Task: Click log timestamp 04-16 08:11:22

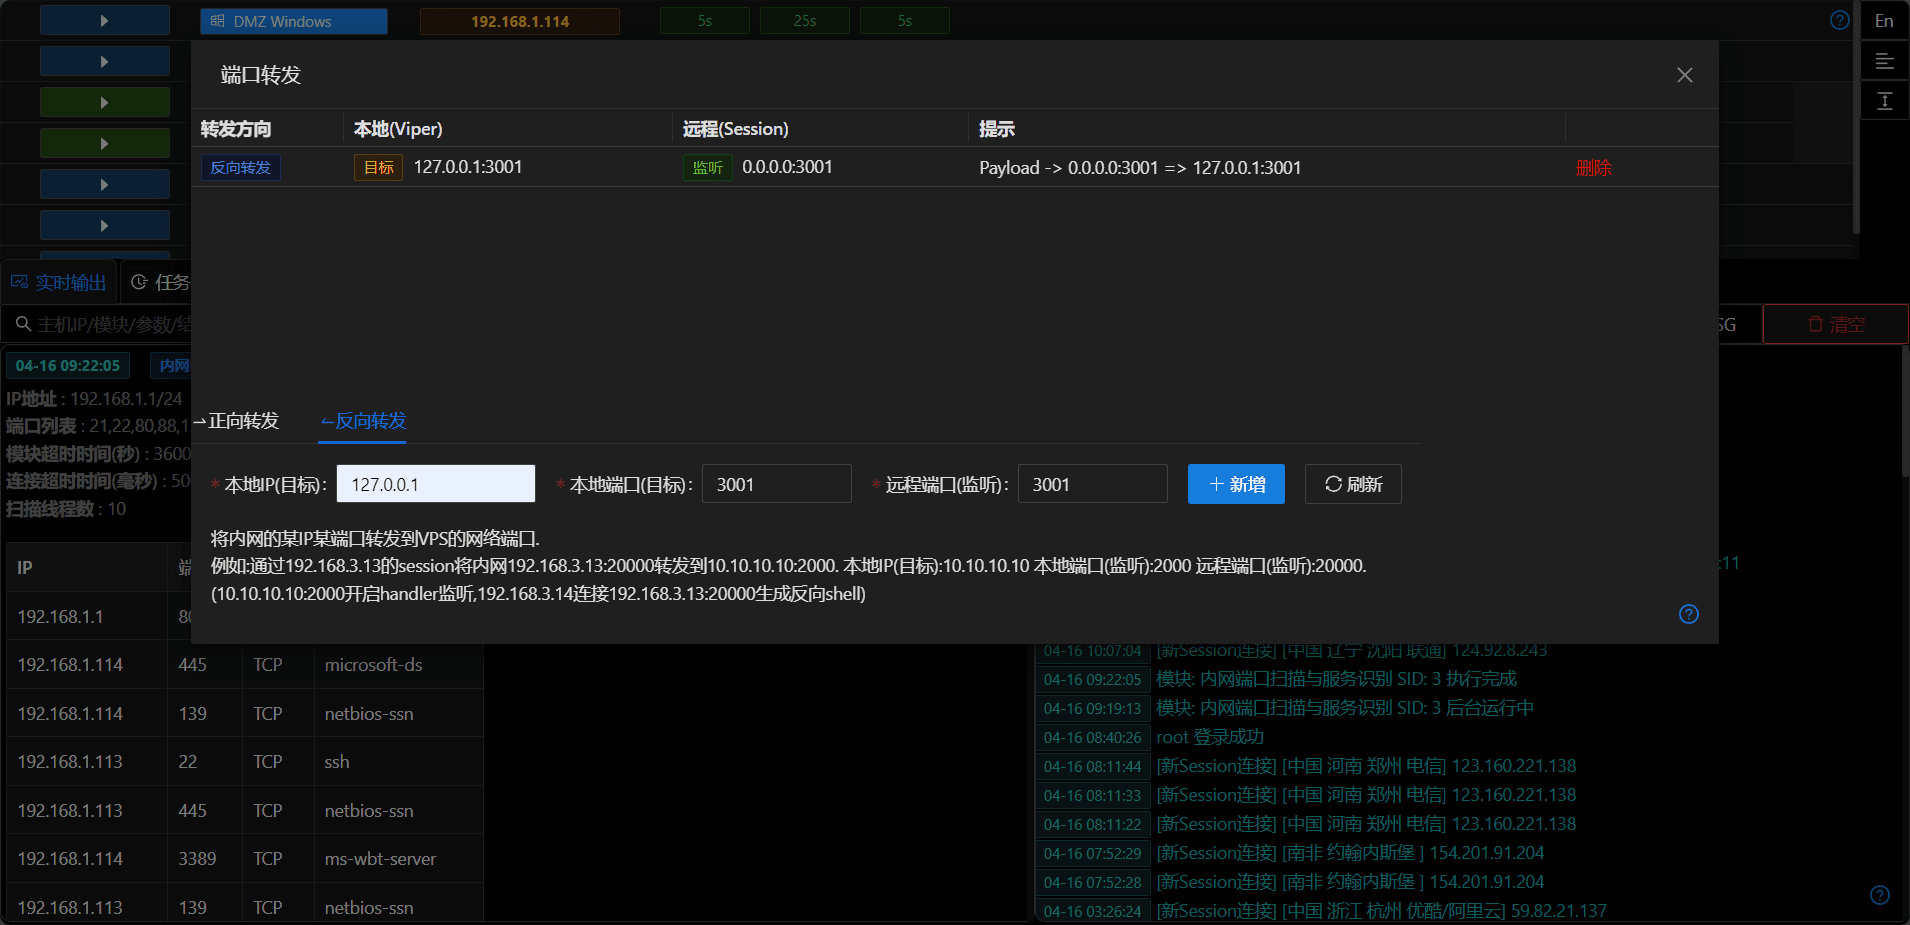Action: (x=1092, y=824)
